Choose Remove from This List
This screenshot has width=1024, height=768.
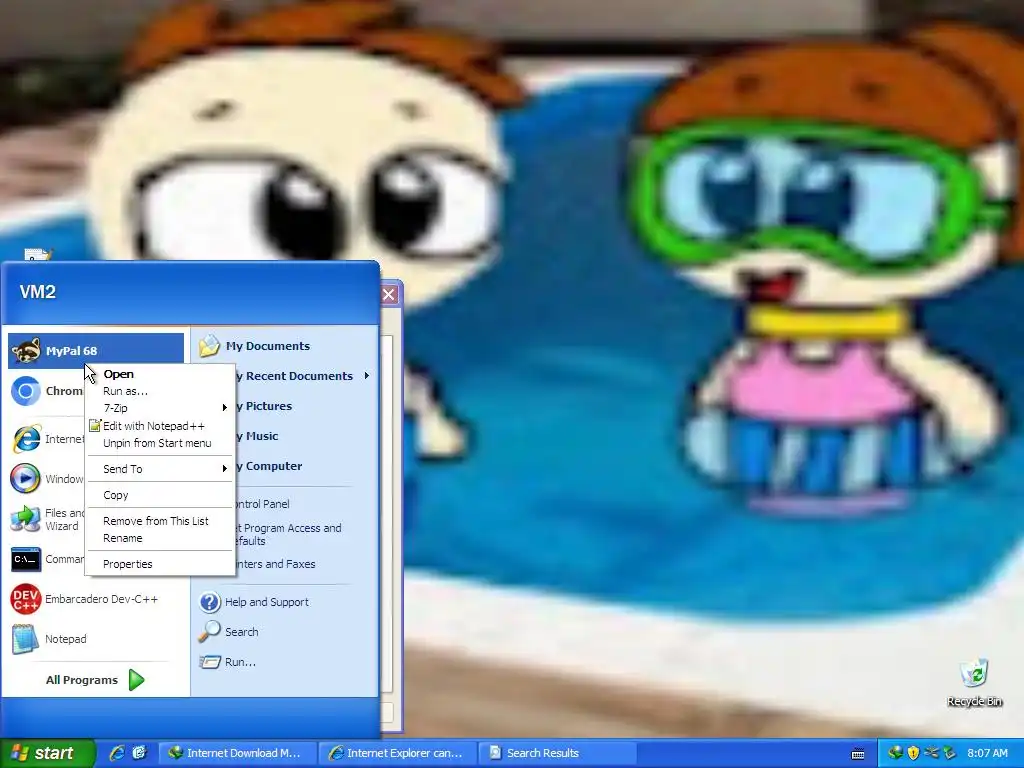pos(160,521)
